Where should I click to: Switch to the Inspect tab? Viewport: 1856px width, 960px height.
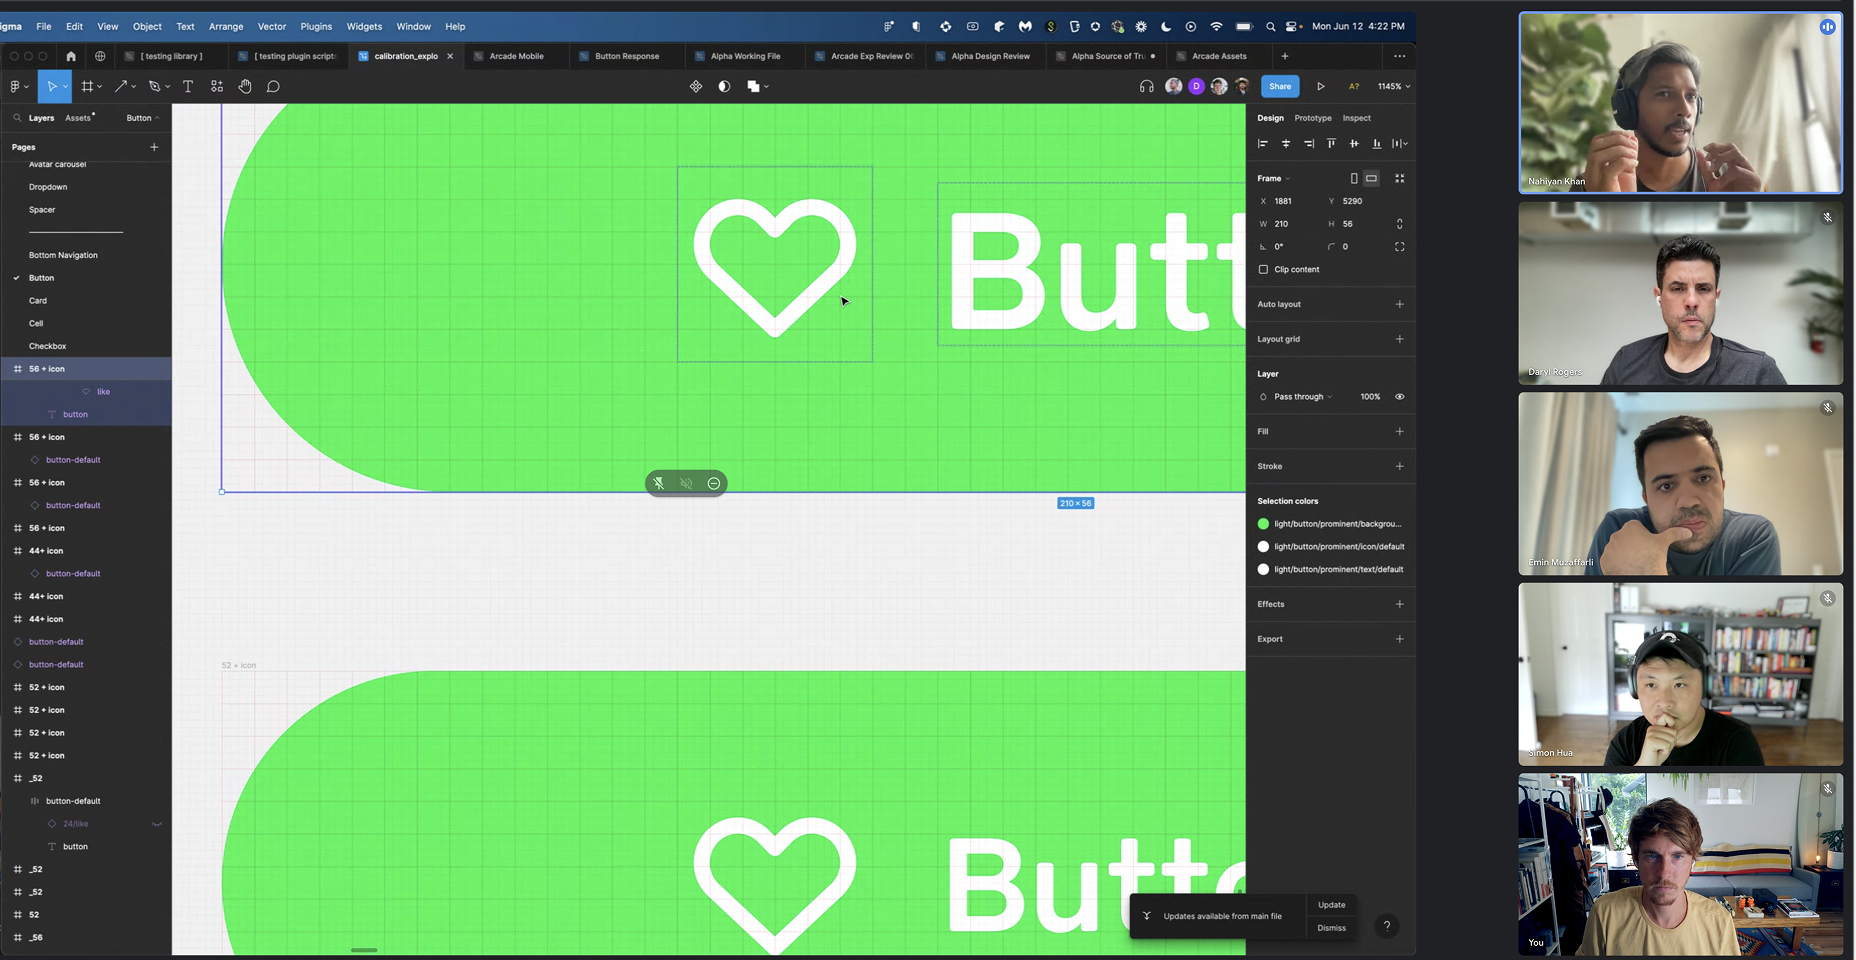[x=1356, y=118]
